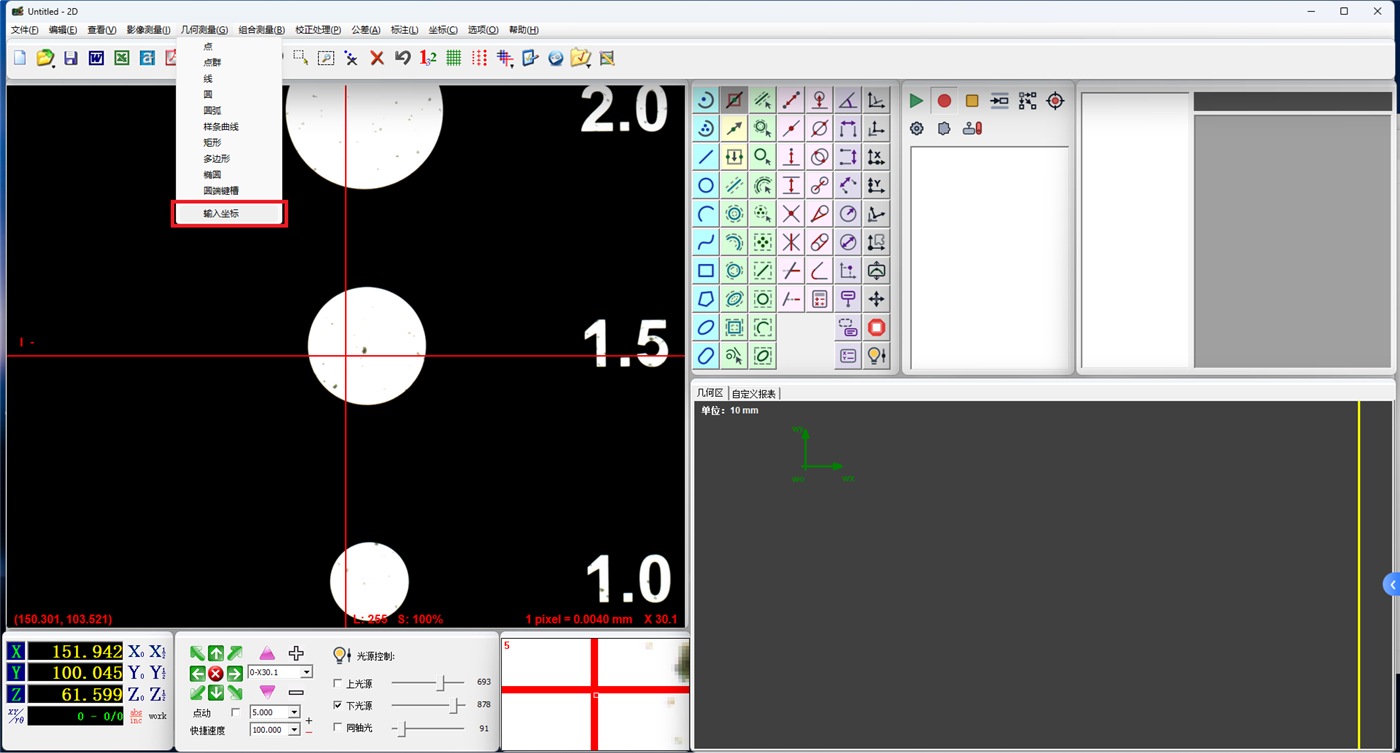Select the spline curve tool in the palette

coord(706,242)
